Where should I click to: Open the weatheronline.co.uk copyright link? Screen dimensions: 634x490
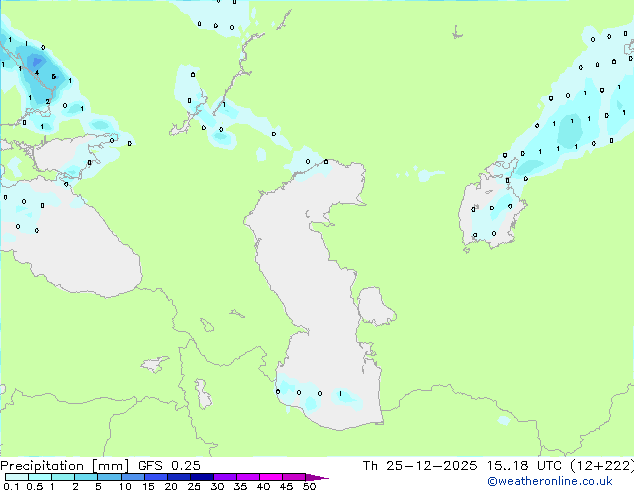(x=550, y=481)
